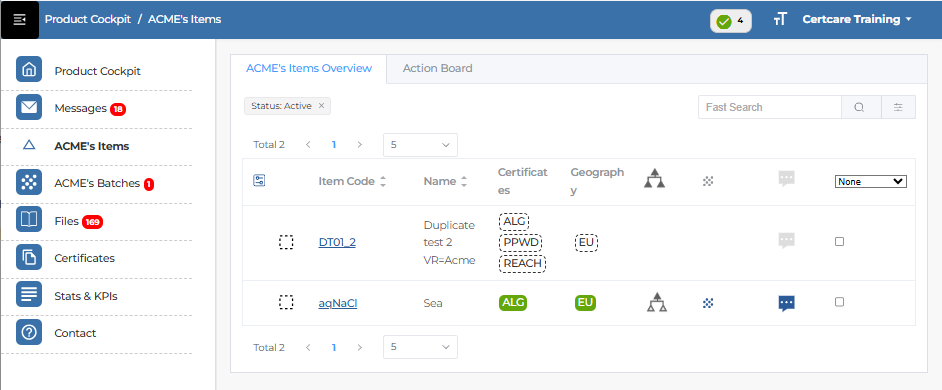Screen dimensions: 942x390
Task: Click page 1 in top pagination
Action: pos(333,144)
